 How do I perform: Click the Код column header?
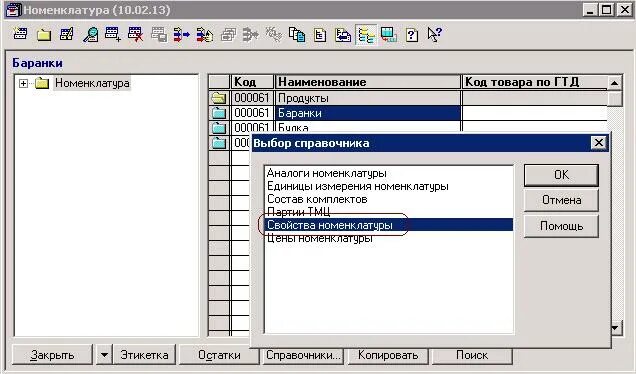tap(252, 82)
